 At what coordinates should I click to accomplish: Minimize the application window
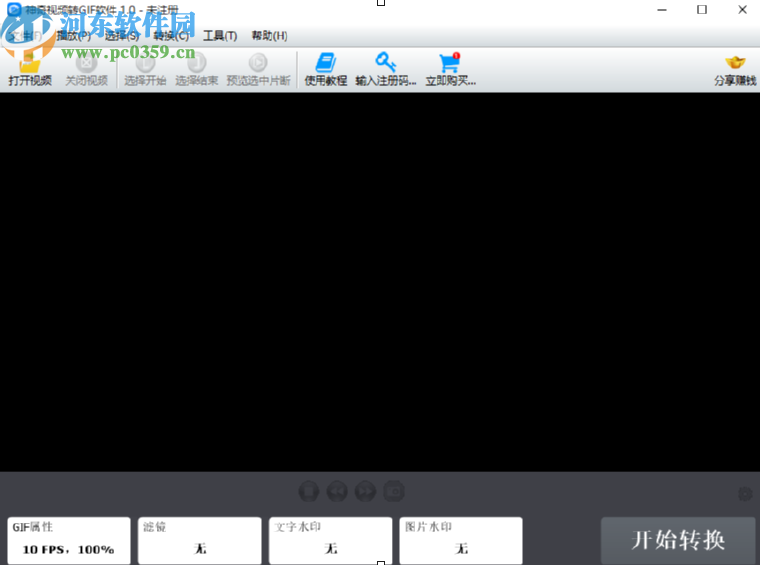[662, 10]
